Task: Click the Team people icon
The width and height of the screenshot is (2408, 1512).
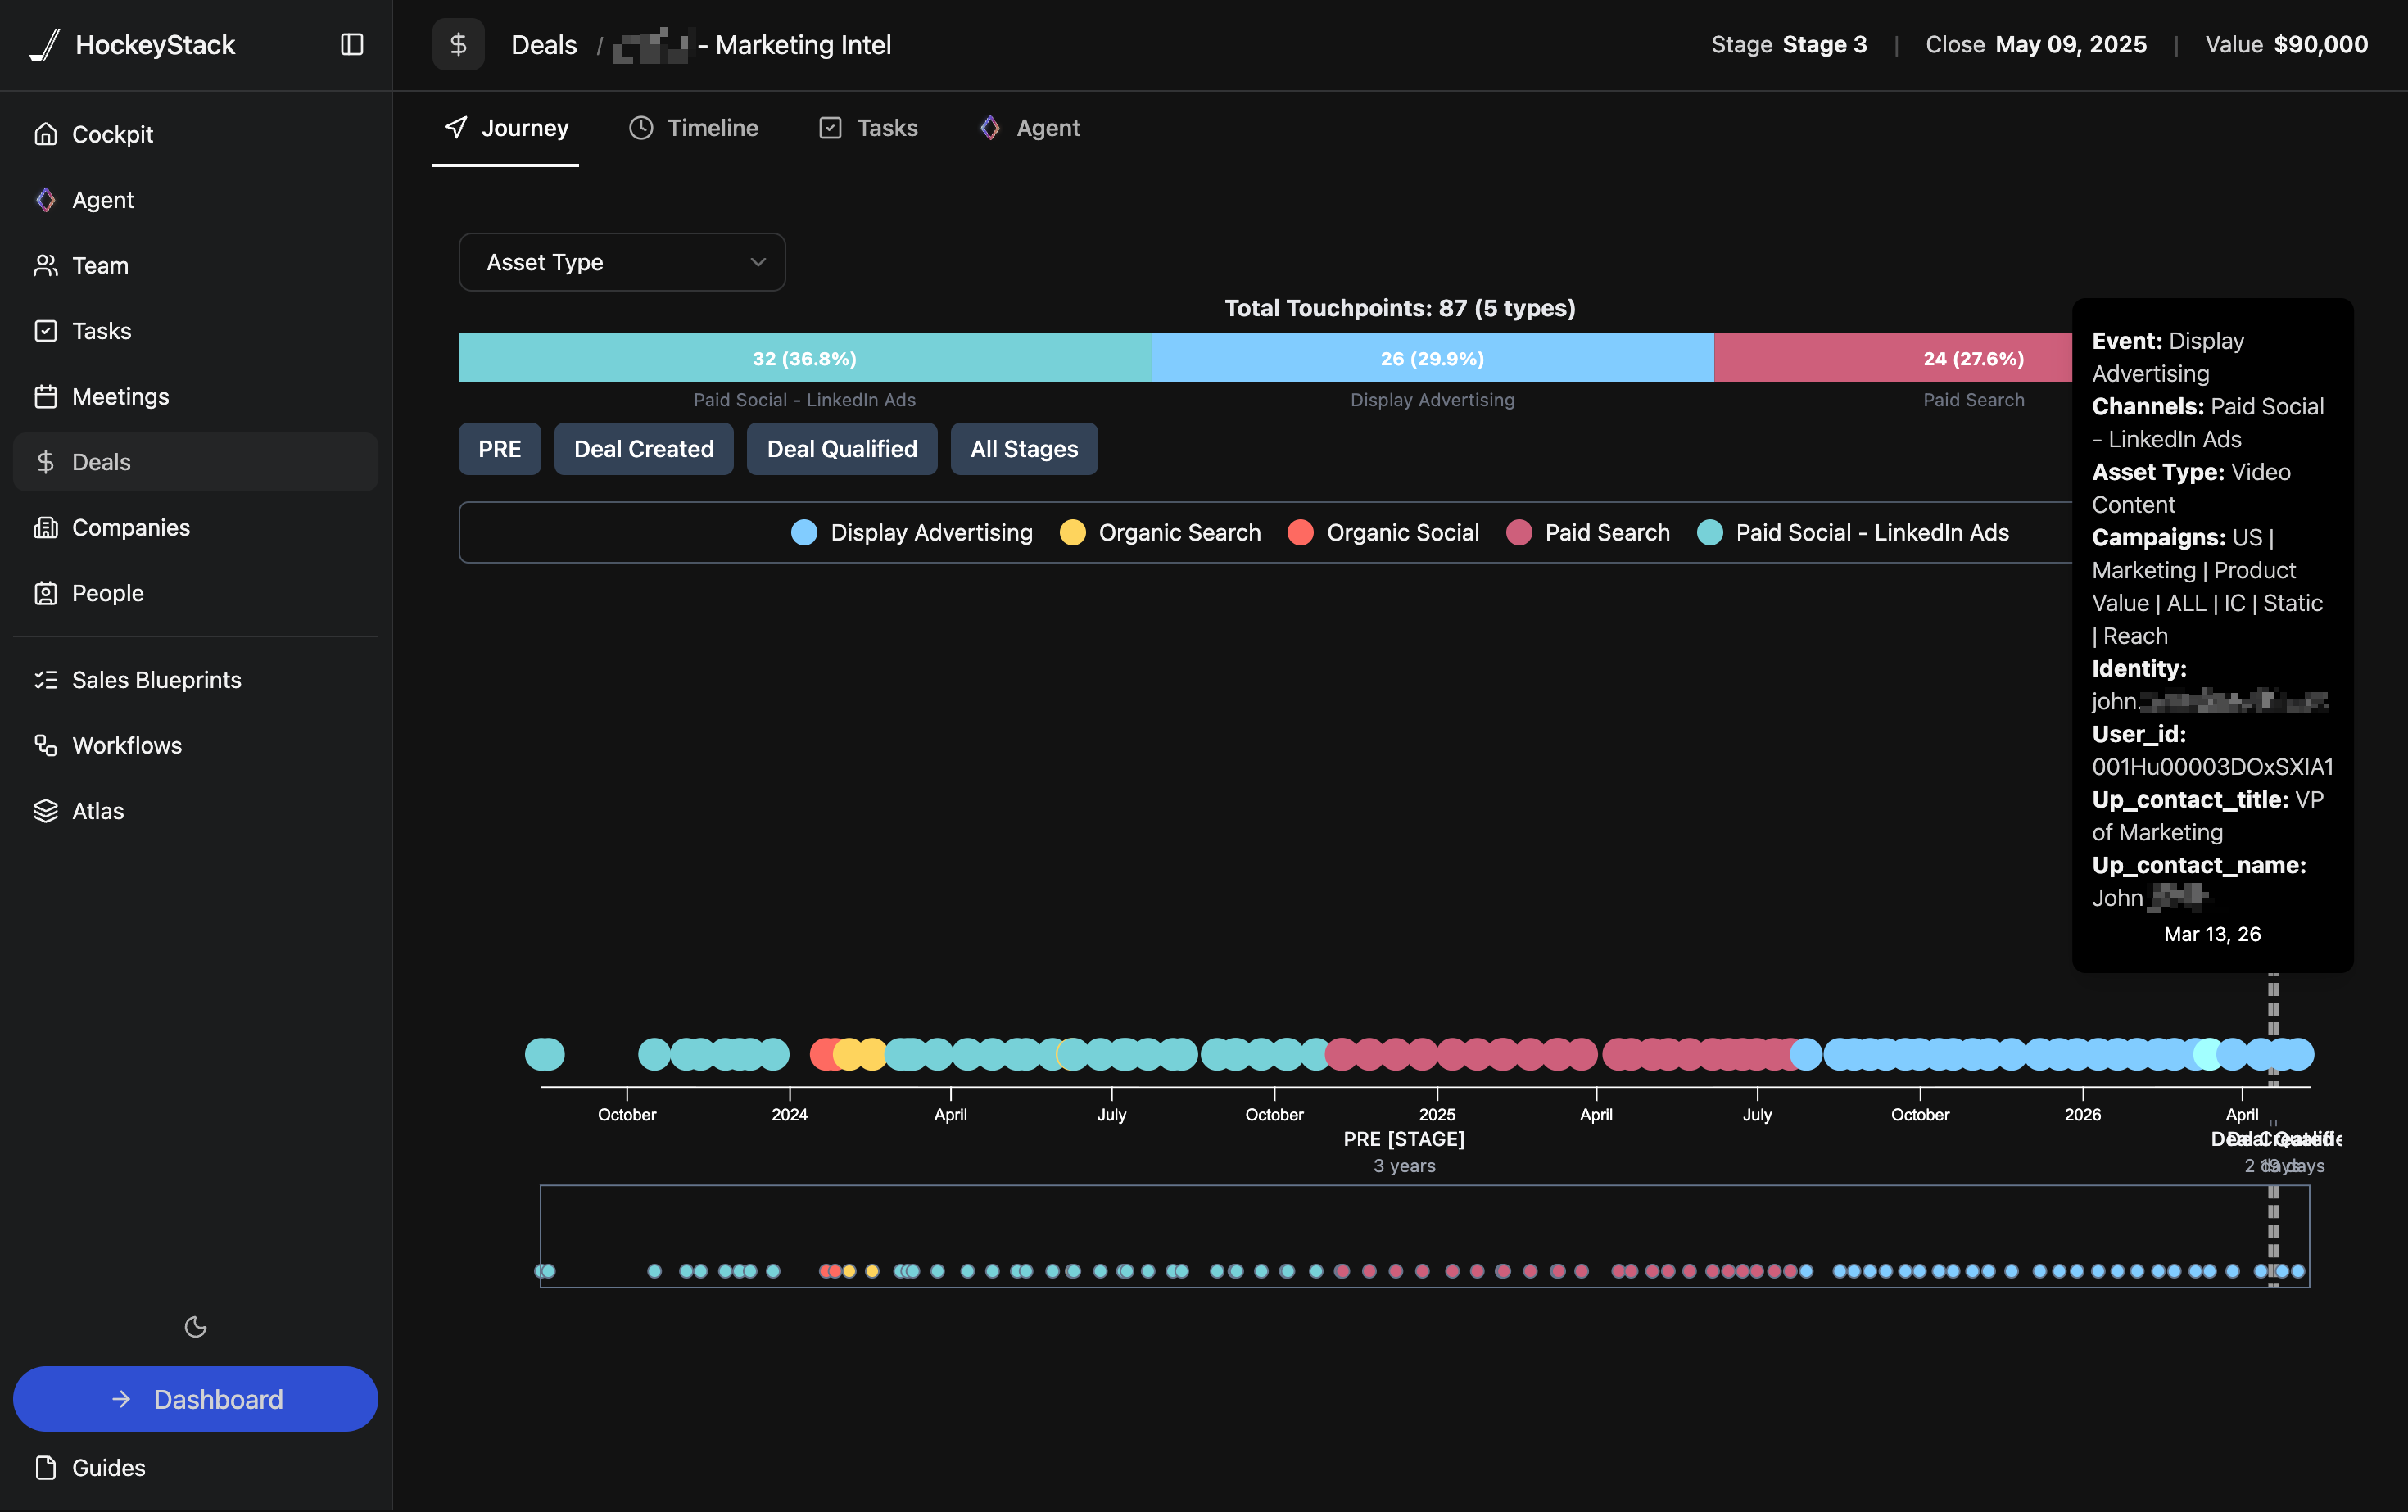Action: pyautogui.click(x=45, y=265)
